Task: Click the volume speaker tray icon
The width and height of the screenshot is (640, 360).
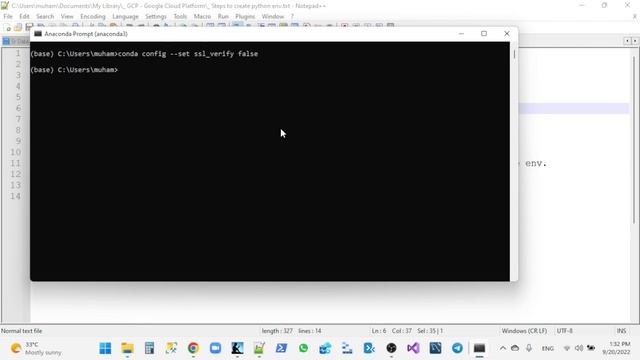Action: pyautogui.click(x=578, y=348)
